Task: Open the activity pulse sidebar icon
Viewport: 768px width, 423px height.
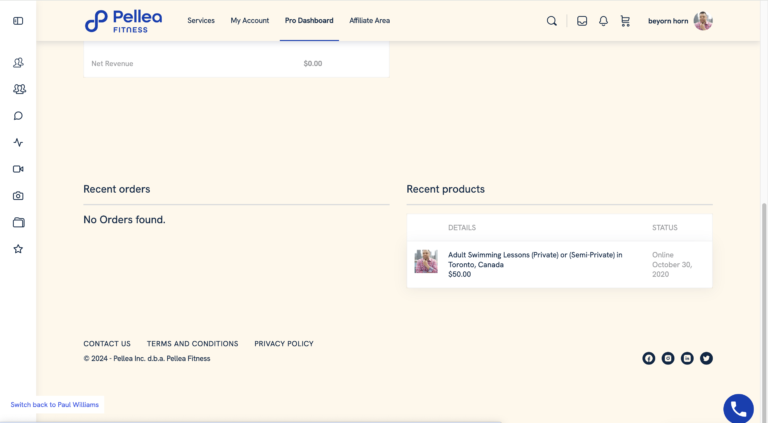Action: click(18, 142)
